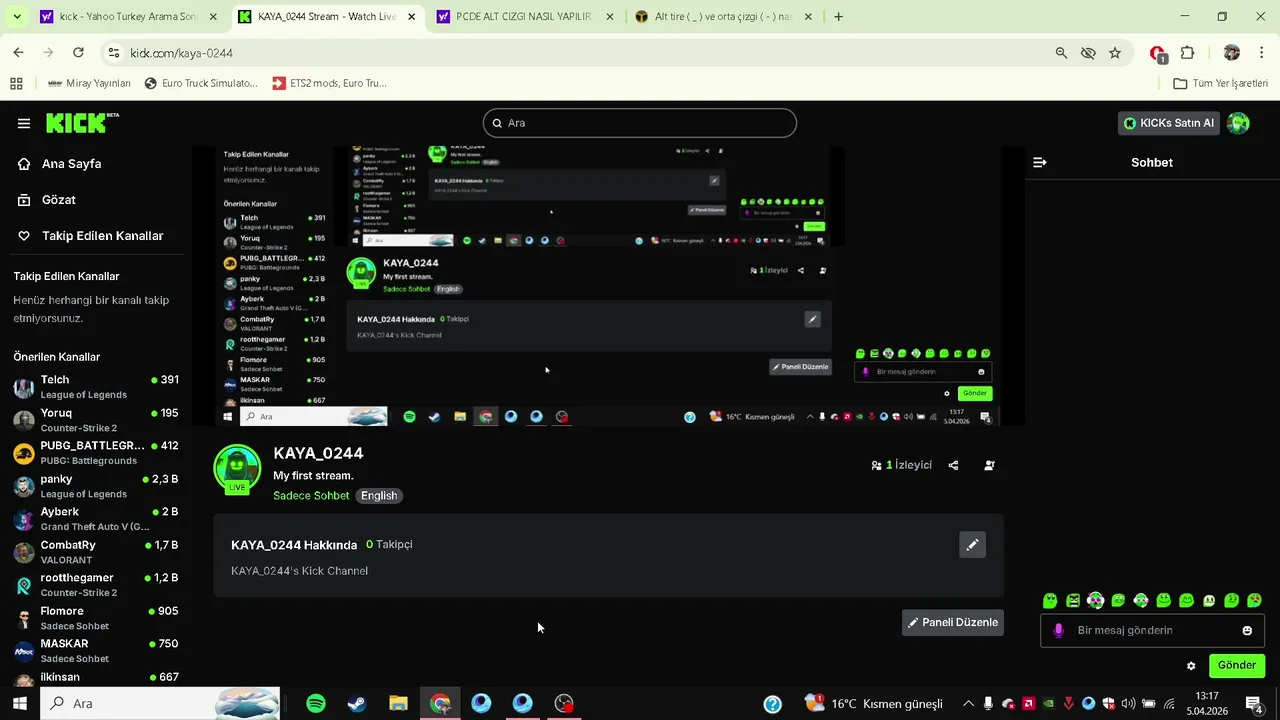This screenshot has height=720, width=1280.
Task: Click the green Gönder button
Action: pyautogui.click(x=1237, y=665)
